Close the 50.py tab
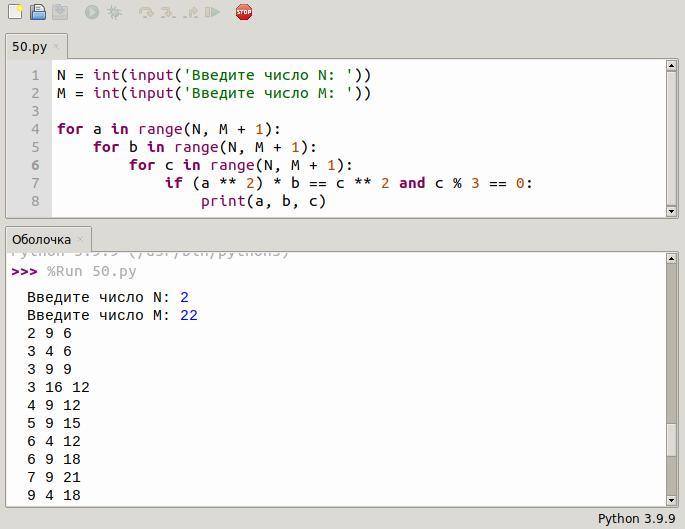Image resolution: width=685 pixels, height=529 pixels. [57, 47]
